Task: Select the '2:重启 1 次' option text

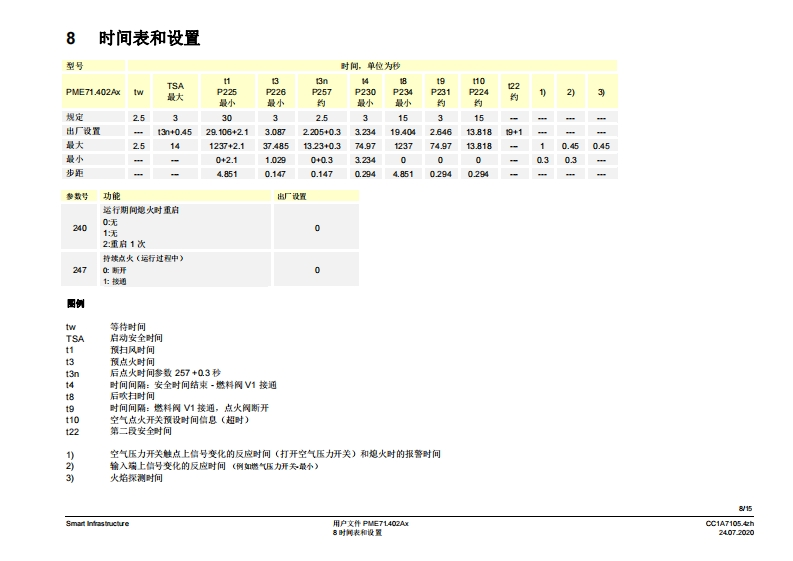Action: pyautogui.click(x=124, y=243)
